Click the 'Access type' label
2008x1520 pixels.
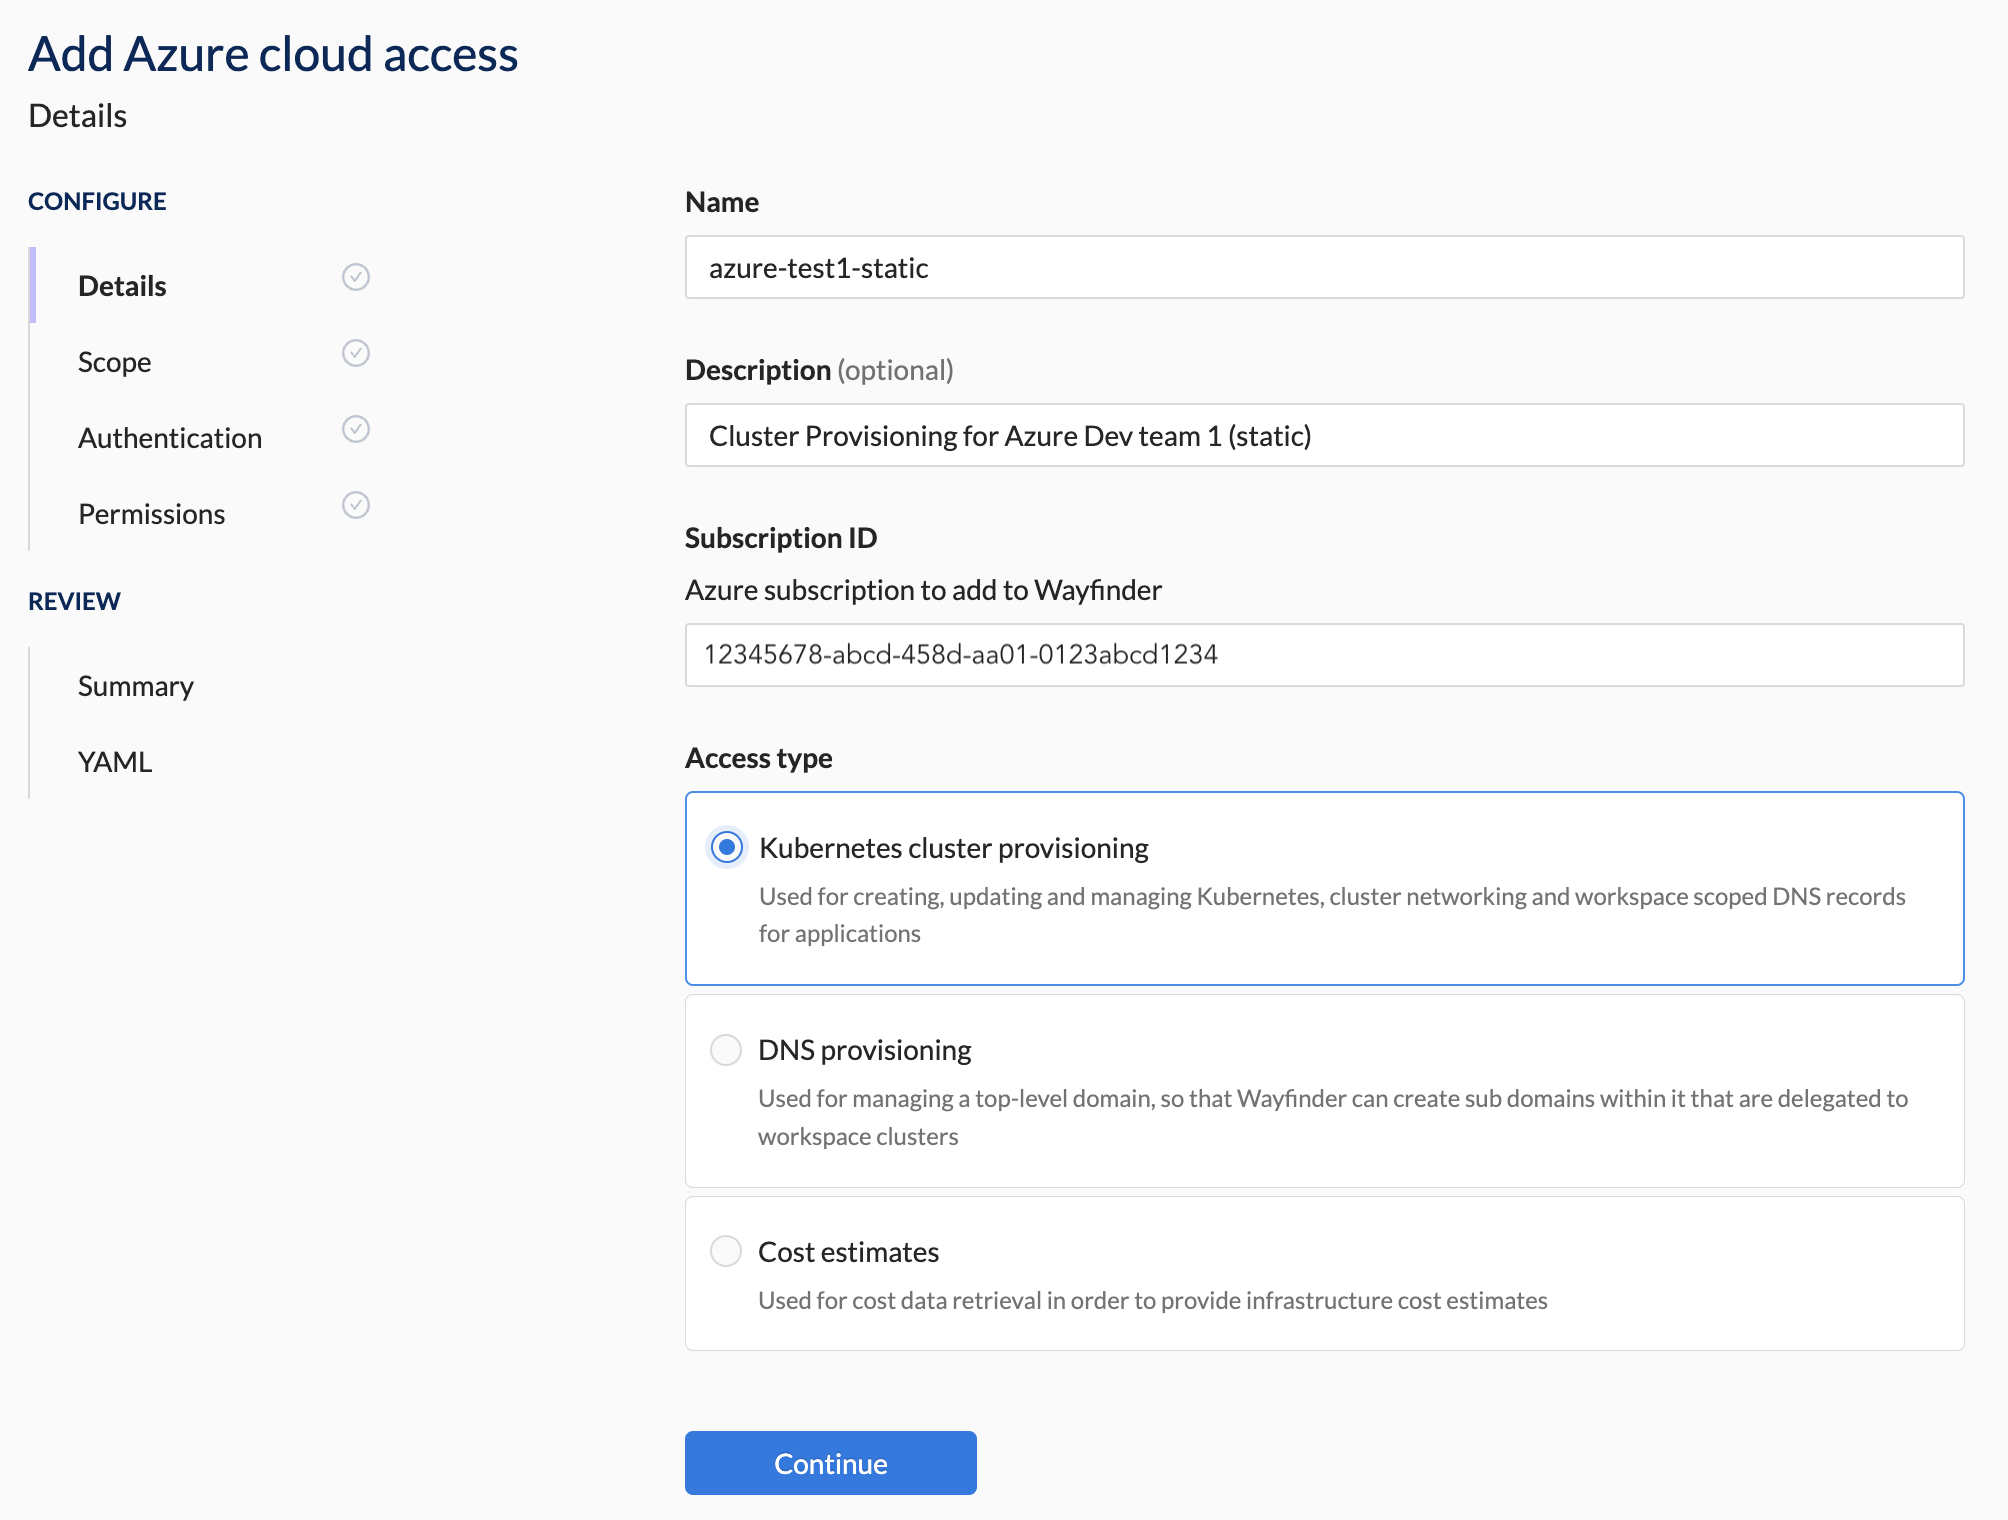pos(759,758)
